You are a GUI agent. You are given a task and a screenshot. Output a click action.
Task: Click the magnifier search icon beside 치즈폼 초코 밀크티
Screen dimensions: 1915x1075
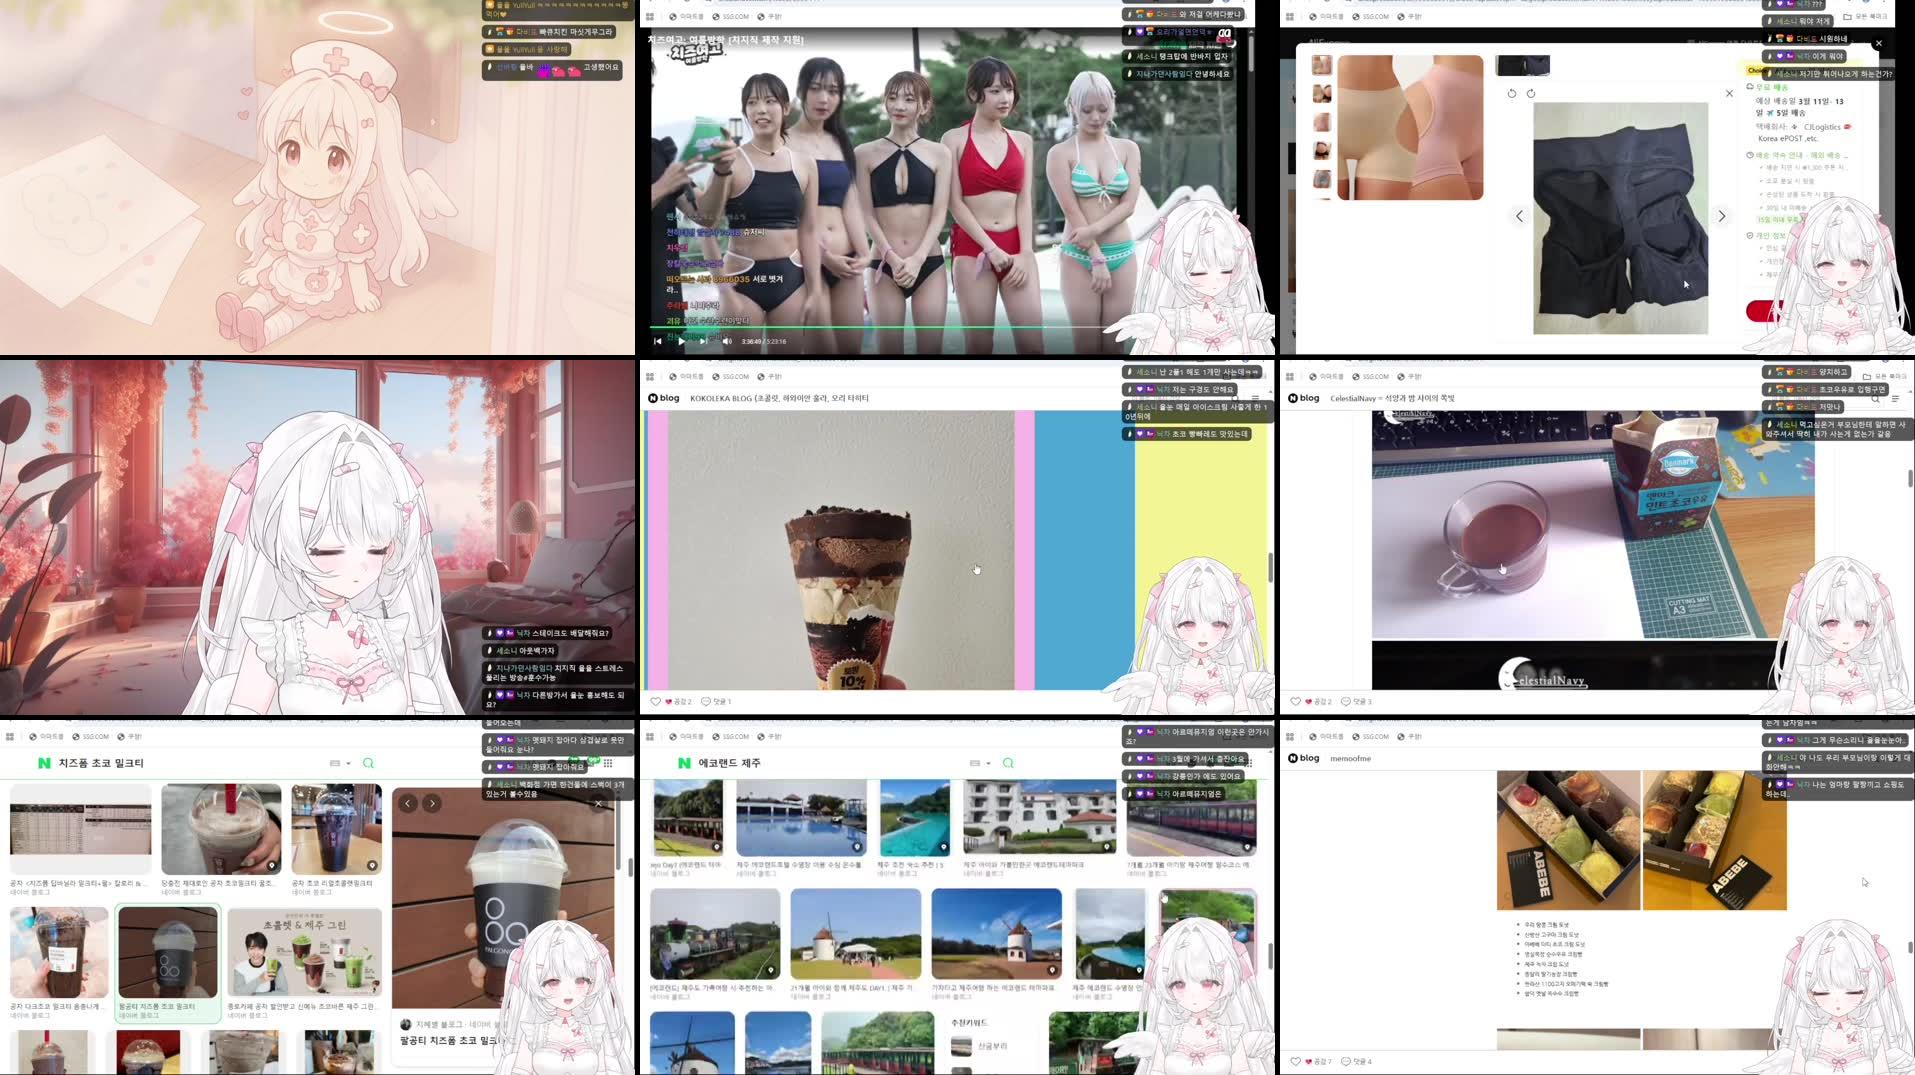click(x=370, y=762)
